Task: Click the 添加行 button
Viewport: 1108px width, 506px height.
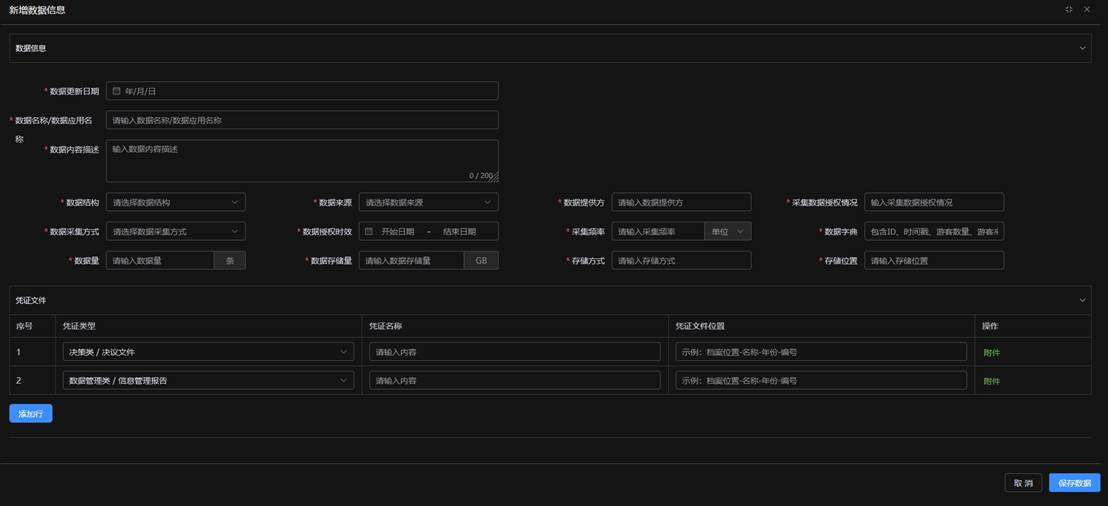Action: pyautogui.click(x=31, y=413)
